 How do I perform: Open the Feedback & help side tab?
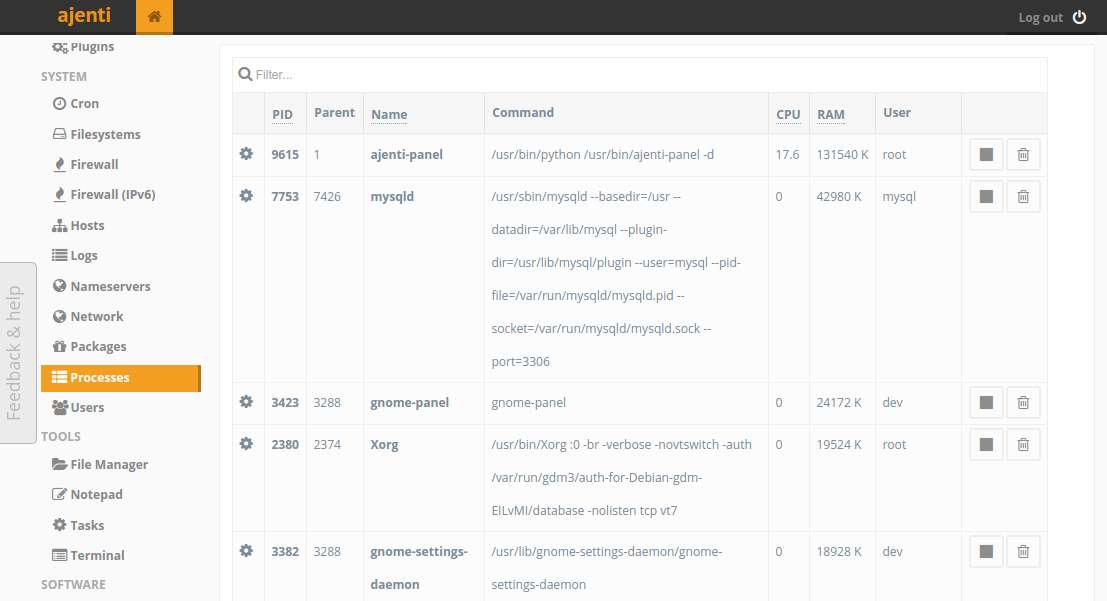point(17,352)
